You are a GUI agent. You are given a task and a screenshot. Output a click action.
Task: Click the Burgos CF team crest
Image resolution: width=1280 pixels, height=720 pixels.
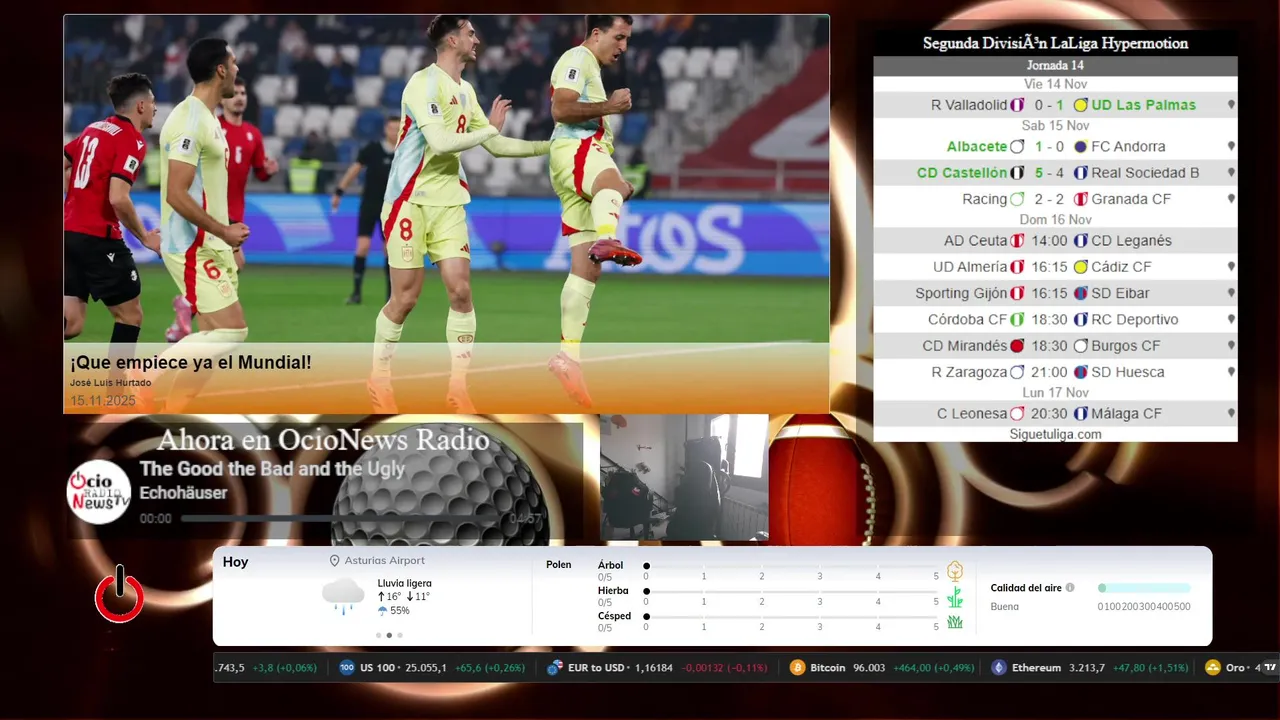coord(1080,346)
